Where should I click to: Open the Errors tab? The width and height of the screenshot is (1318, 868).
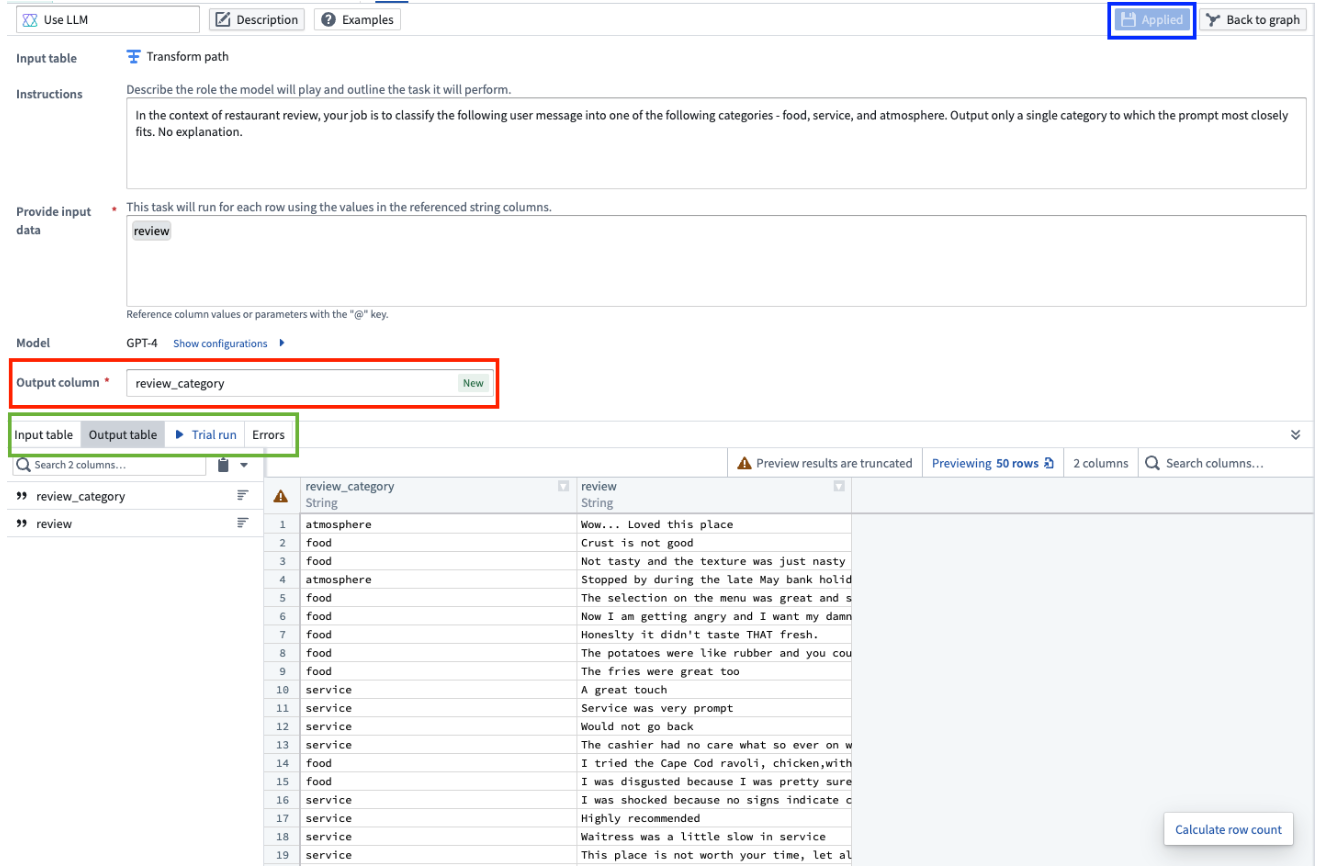coord(268,435)
